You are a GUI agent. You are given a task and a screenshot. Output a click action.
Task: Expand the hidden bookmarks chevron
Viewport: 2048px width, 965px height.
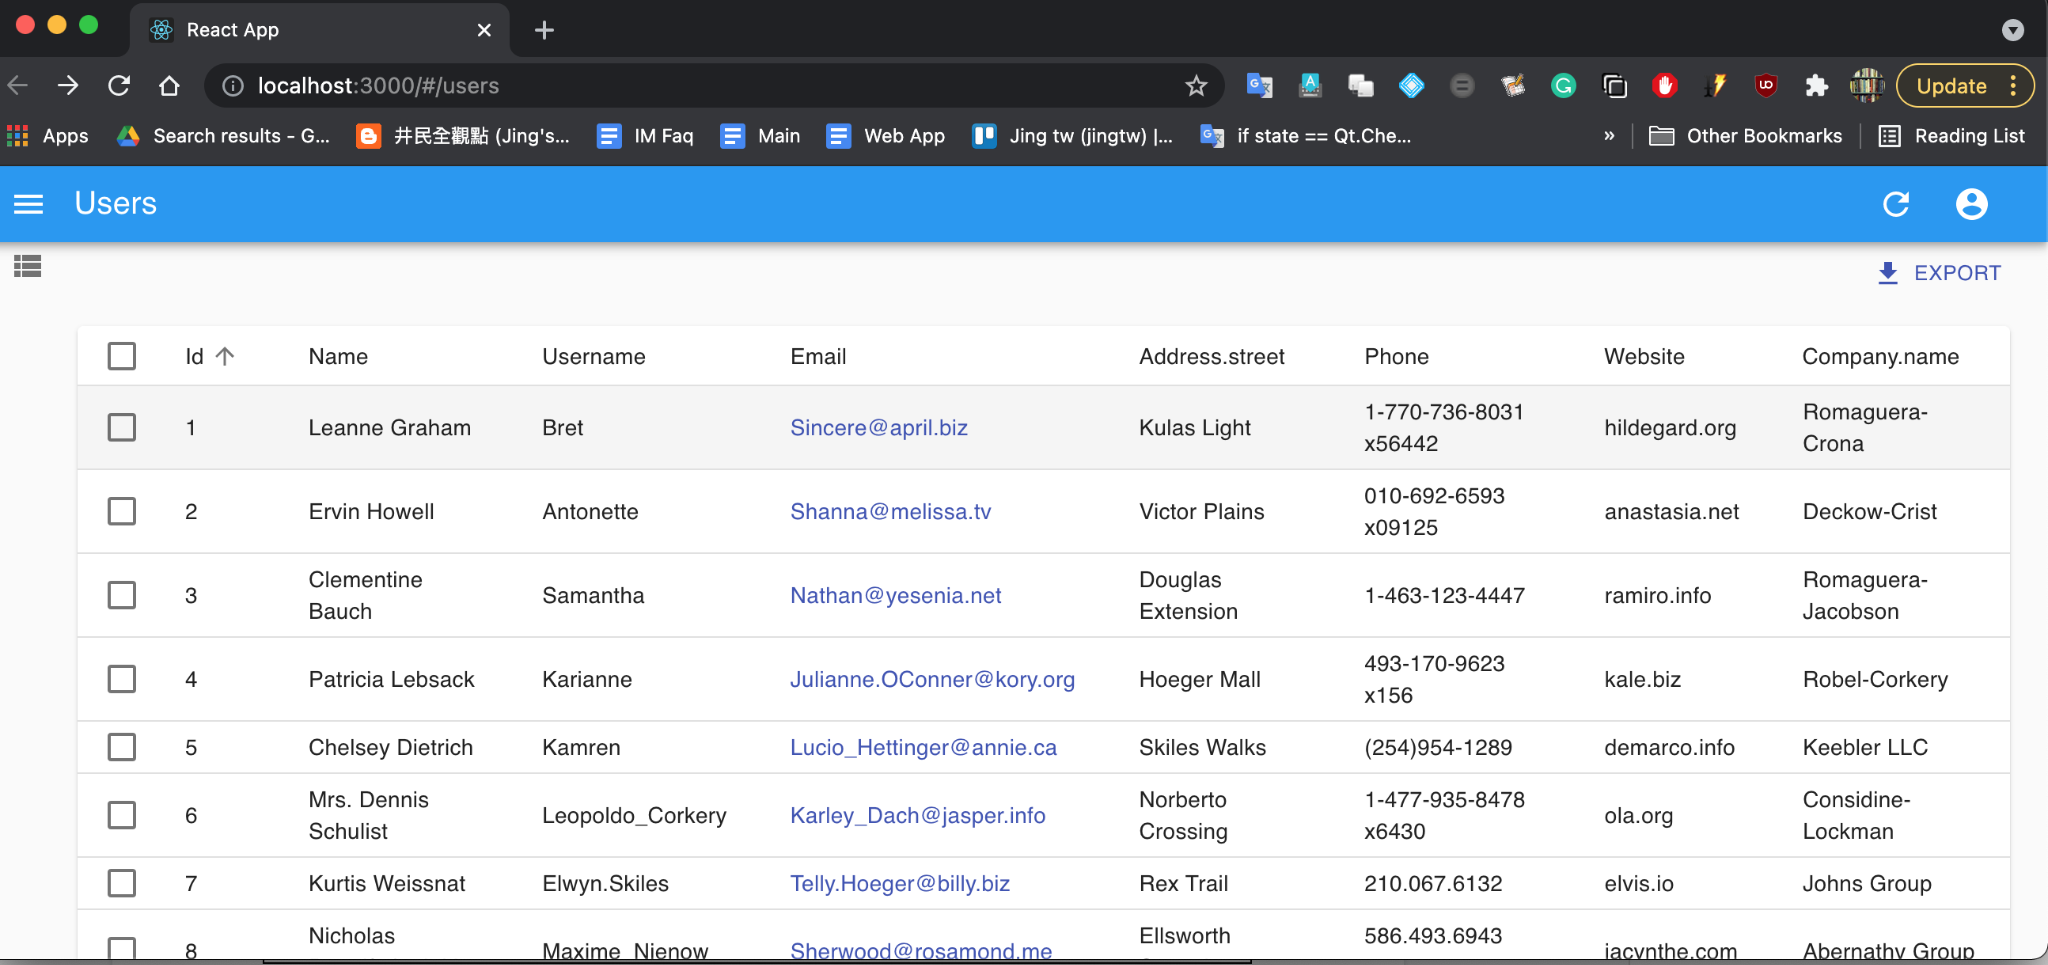coord(1609,136)
